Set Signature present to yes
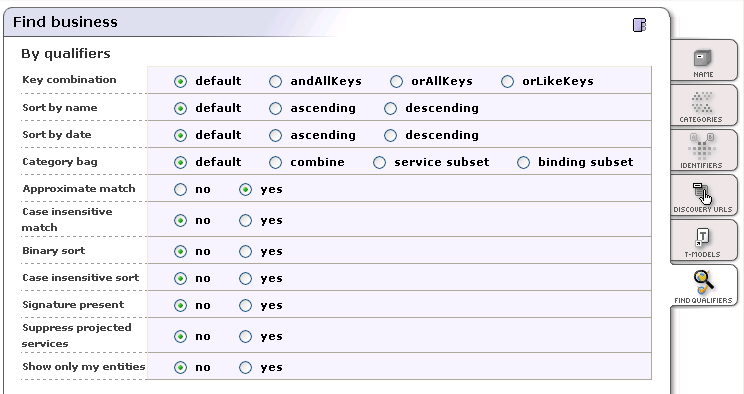 click(x=245, y=306)
